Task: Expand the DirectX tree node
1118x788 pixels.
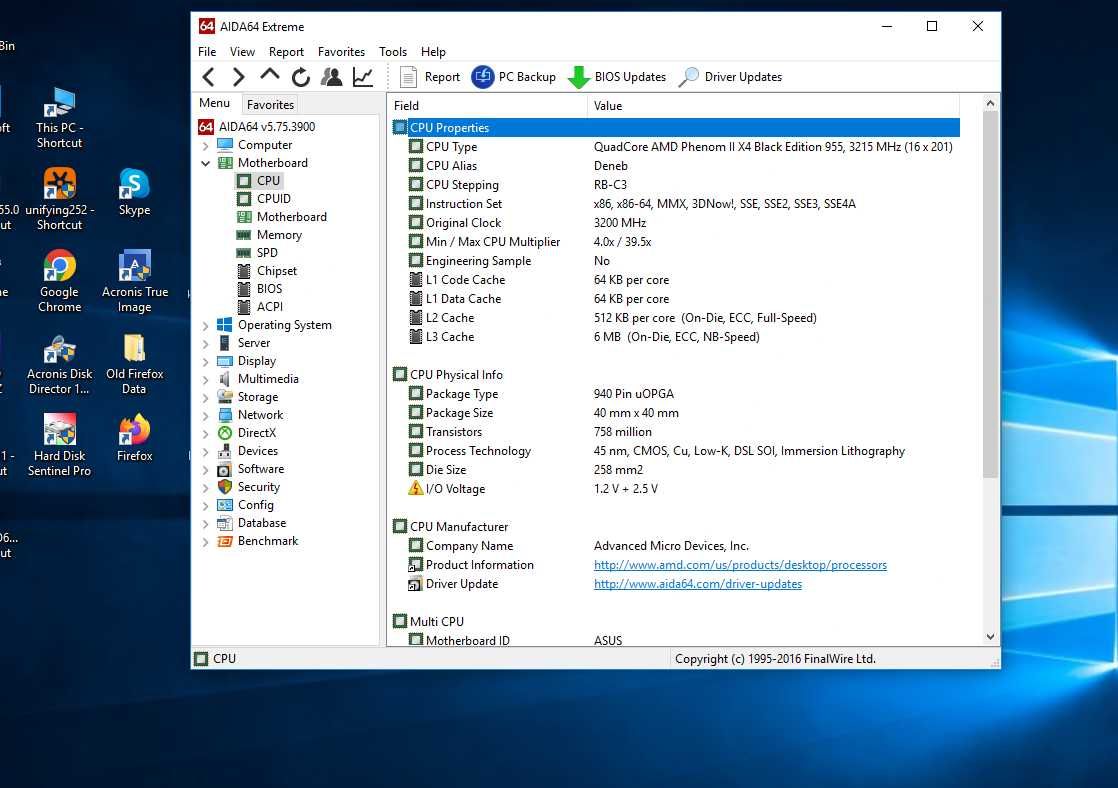Action: point(205,434)
